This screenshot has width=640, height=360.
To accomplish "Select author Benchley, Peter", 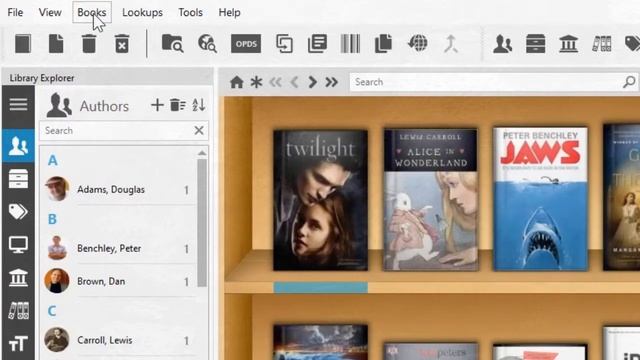I will [118, 248].
